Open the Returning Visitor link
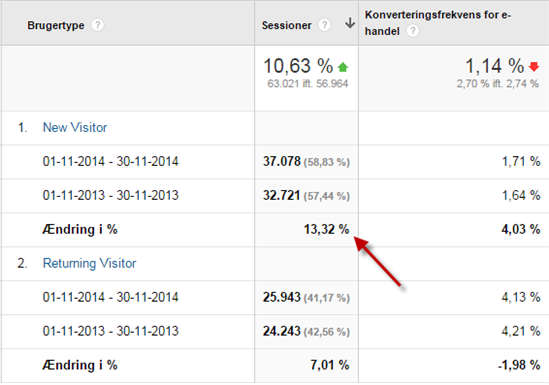 point(89,263)
